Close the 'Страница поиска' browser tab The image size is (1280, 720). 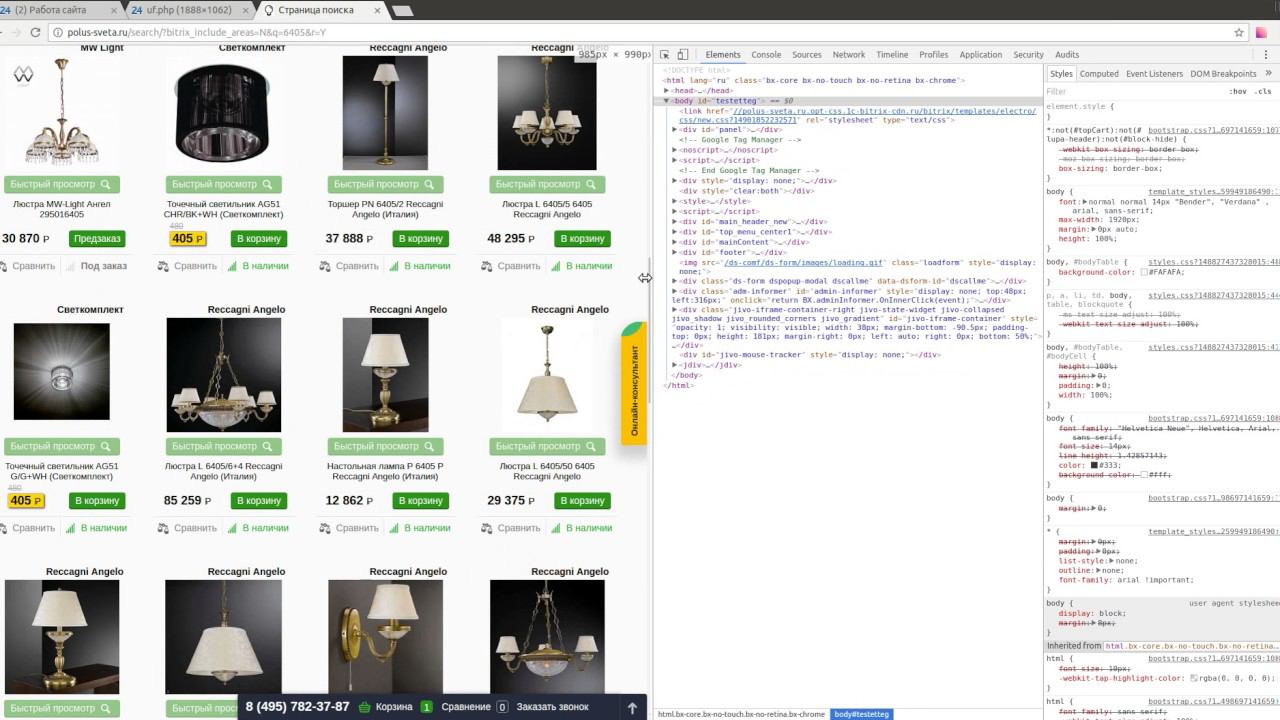375,10
